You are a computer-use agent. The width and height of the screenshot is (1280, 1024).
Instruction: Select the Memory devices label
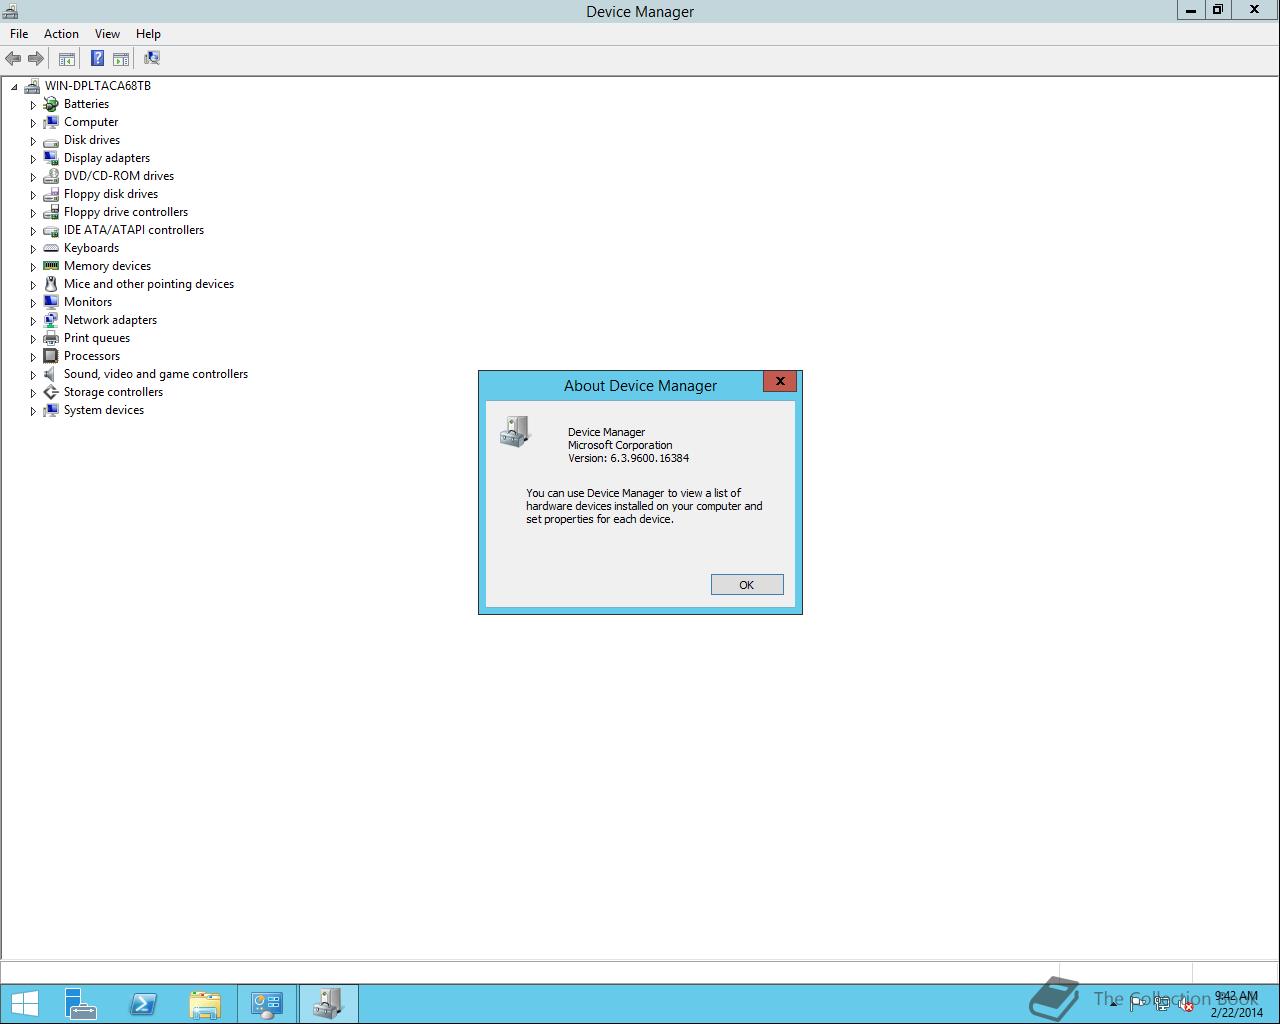coord(107,266)
